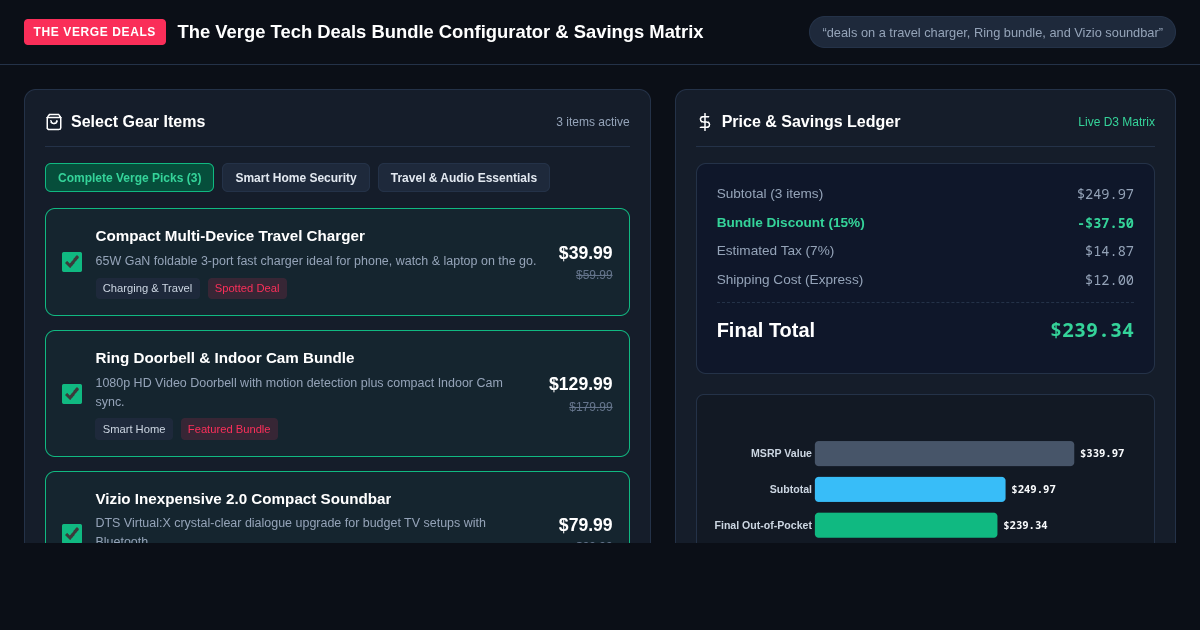The width and height of the screenshot is (1200, 630).
Task: Click the $129.99 Ring bundle price
Action: 580,384
